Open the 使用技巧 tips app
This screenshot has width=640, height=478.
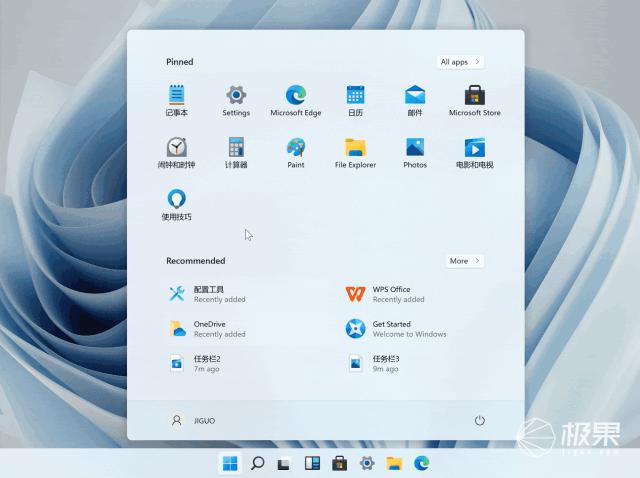tap(177, 201)
